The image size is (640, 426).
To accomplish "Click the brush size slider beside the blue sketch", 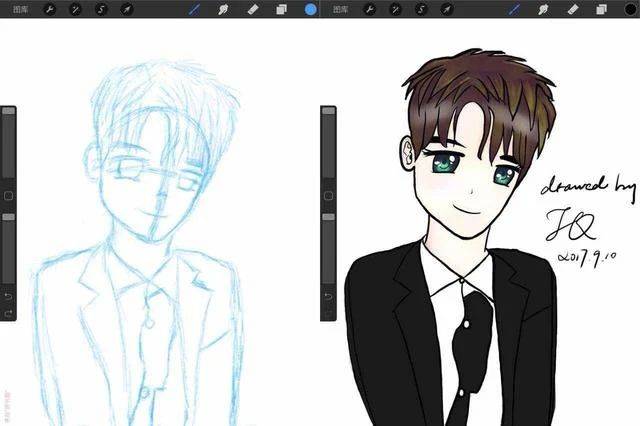I will point(9,142).
